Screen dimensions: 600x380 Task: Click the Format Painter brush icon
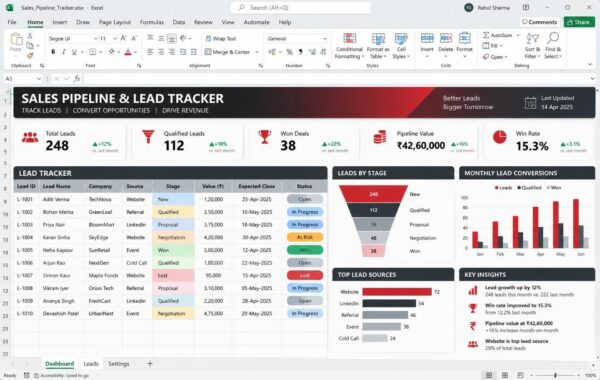click(30, 55)
